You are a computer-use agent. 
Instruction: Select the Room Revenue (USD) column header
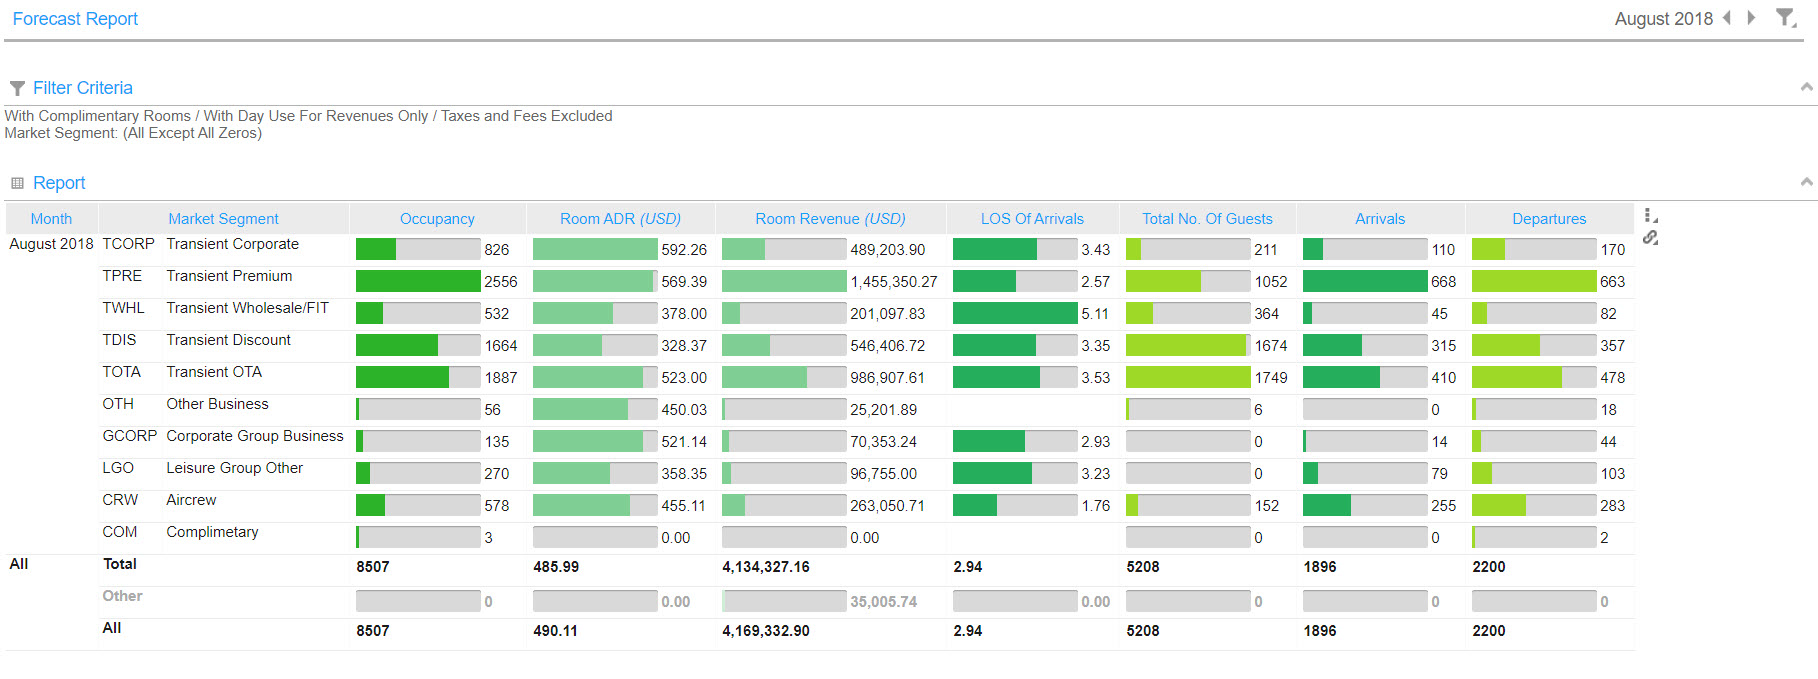(830, 219)
